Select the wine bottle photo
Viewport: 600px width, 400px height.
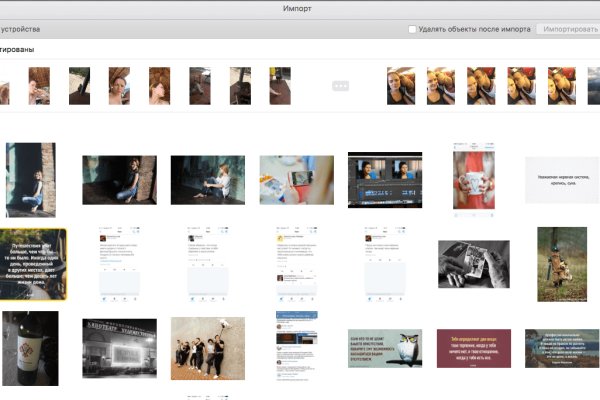coord(30,348)
